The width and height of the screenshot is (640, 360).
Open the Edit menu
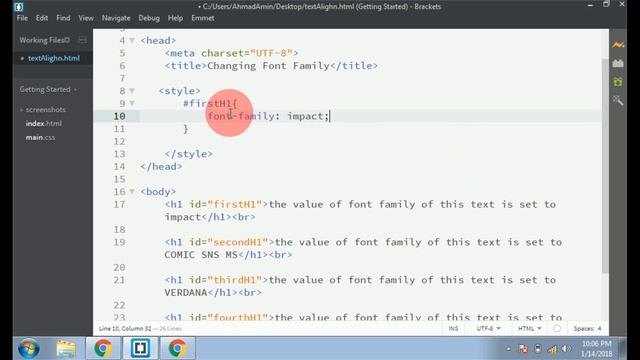pyautogui.click(x=42, y=18)
